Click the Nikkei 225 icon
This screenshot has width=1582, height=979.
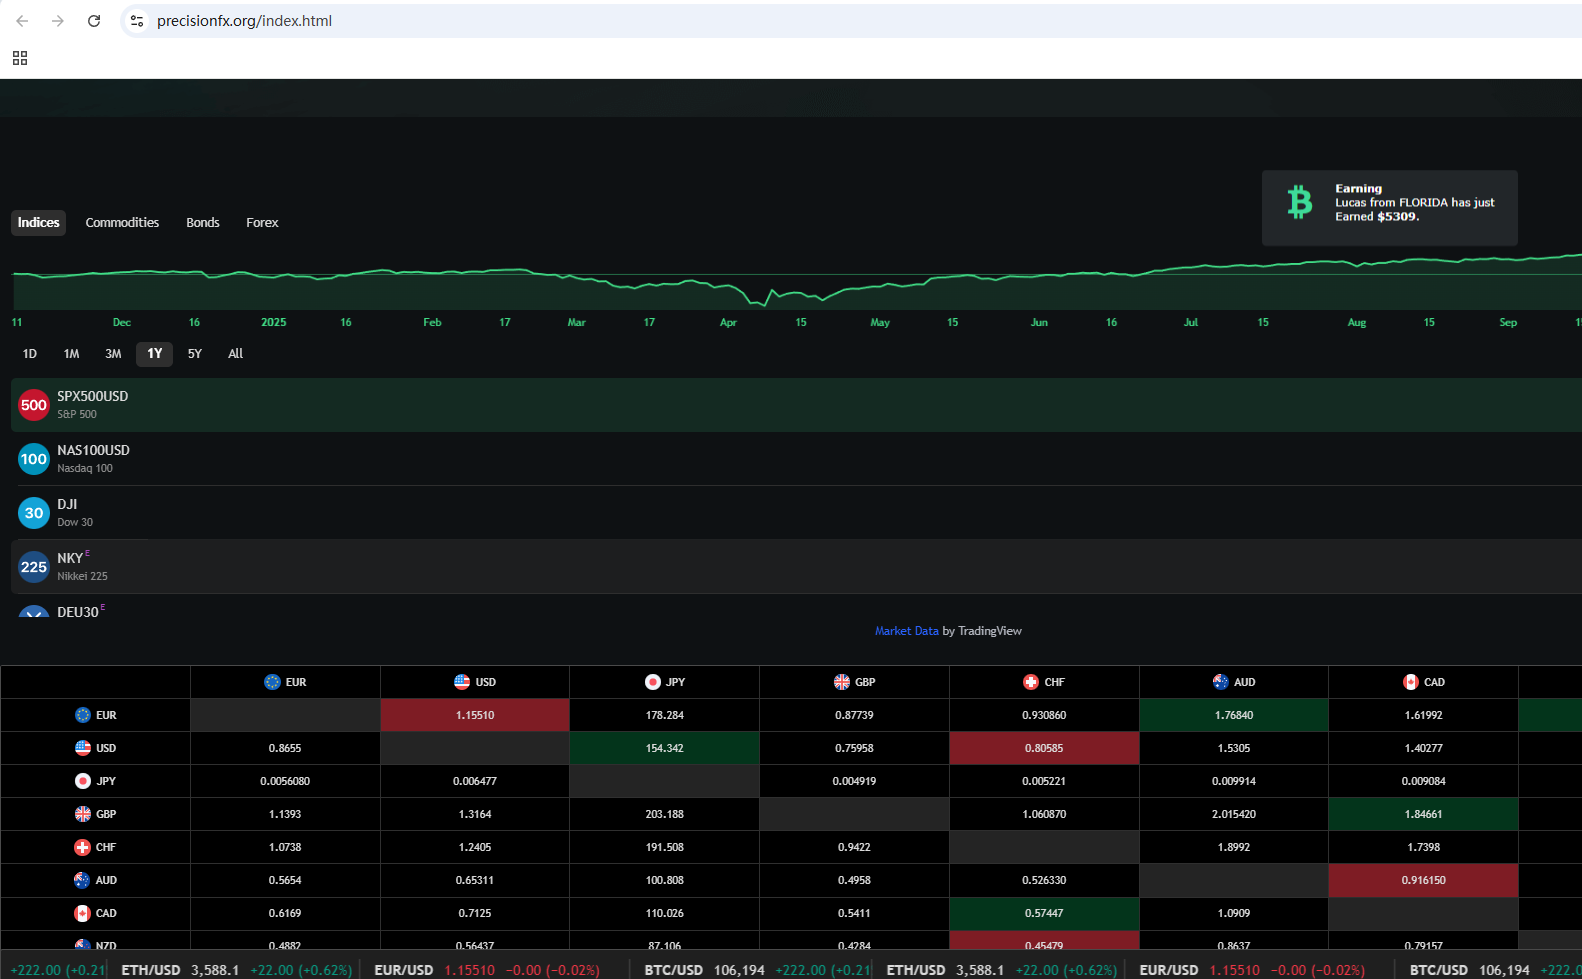click(34, 567)
